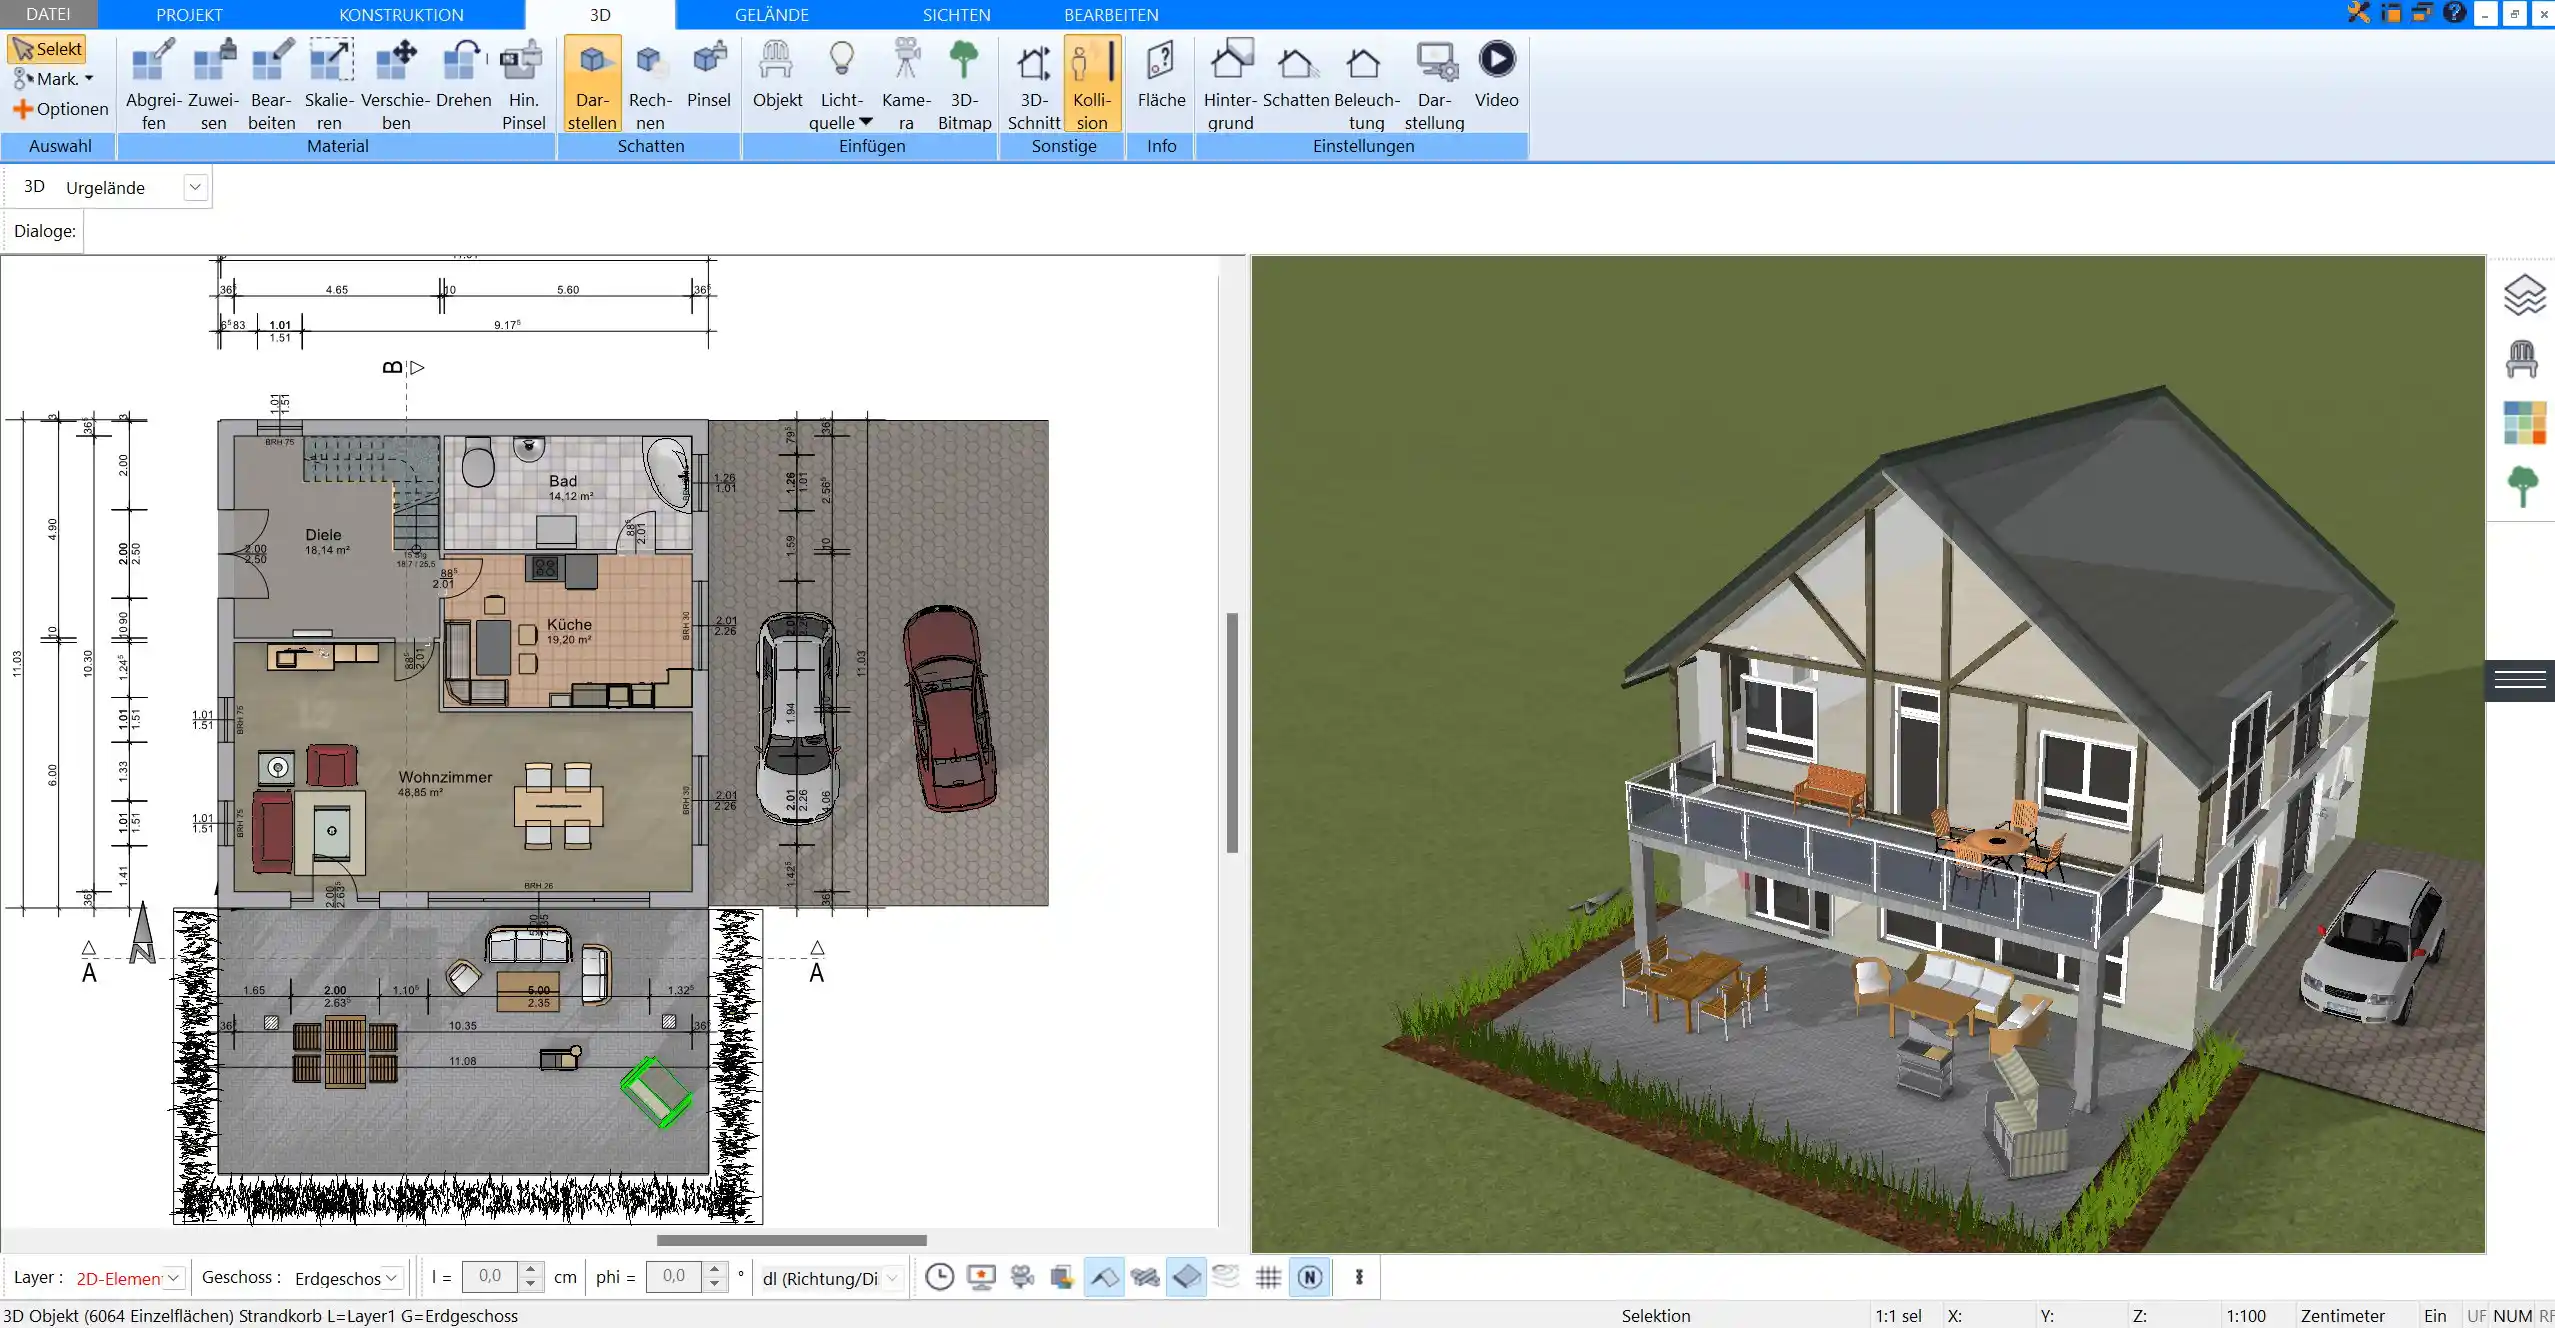Open the Optionen button
Viewport: 2555px width, 1328px height.
[x=60, y=109]
